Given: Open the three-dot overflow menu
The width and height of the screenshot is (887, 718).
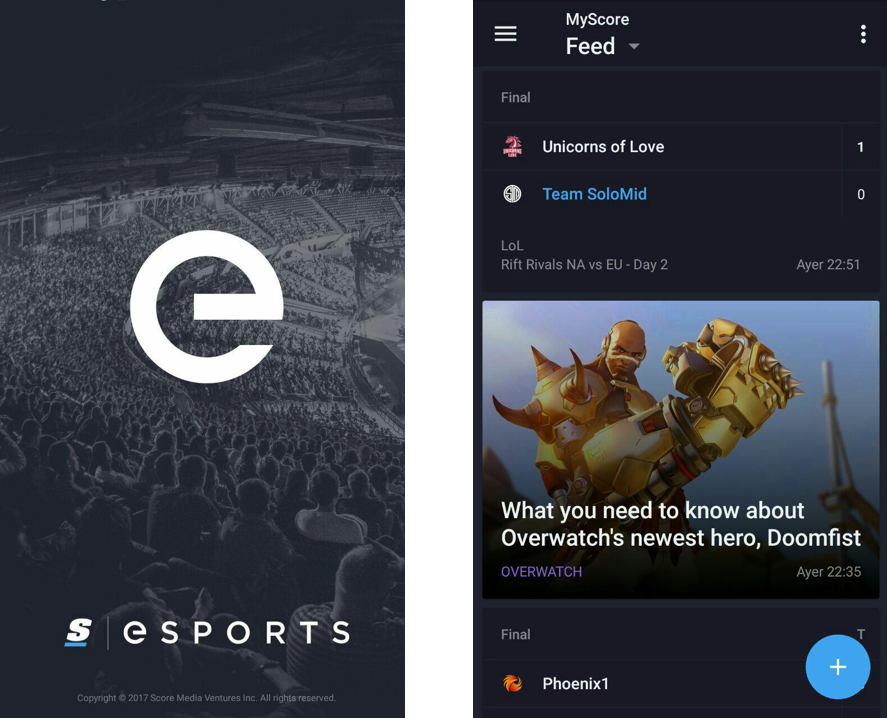Looking at the screenshot, I should coord(863,34).
